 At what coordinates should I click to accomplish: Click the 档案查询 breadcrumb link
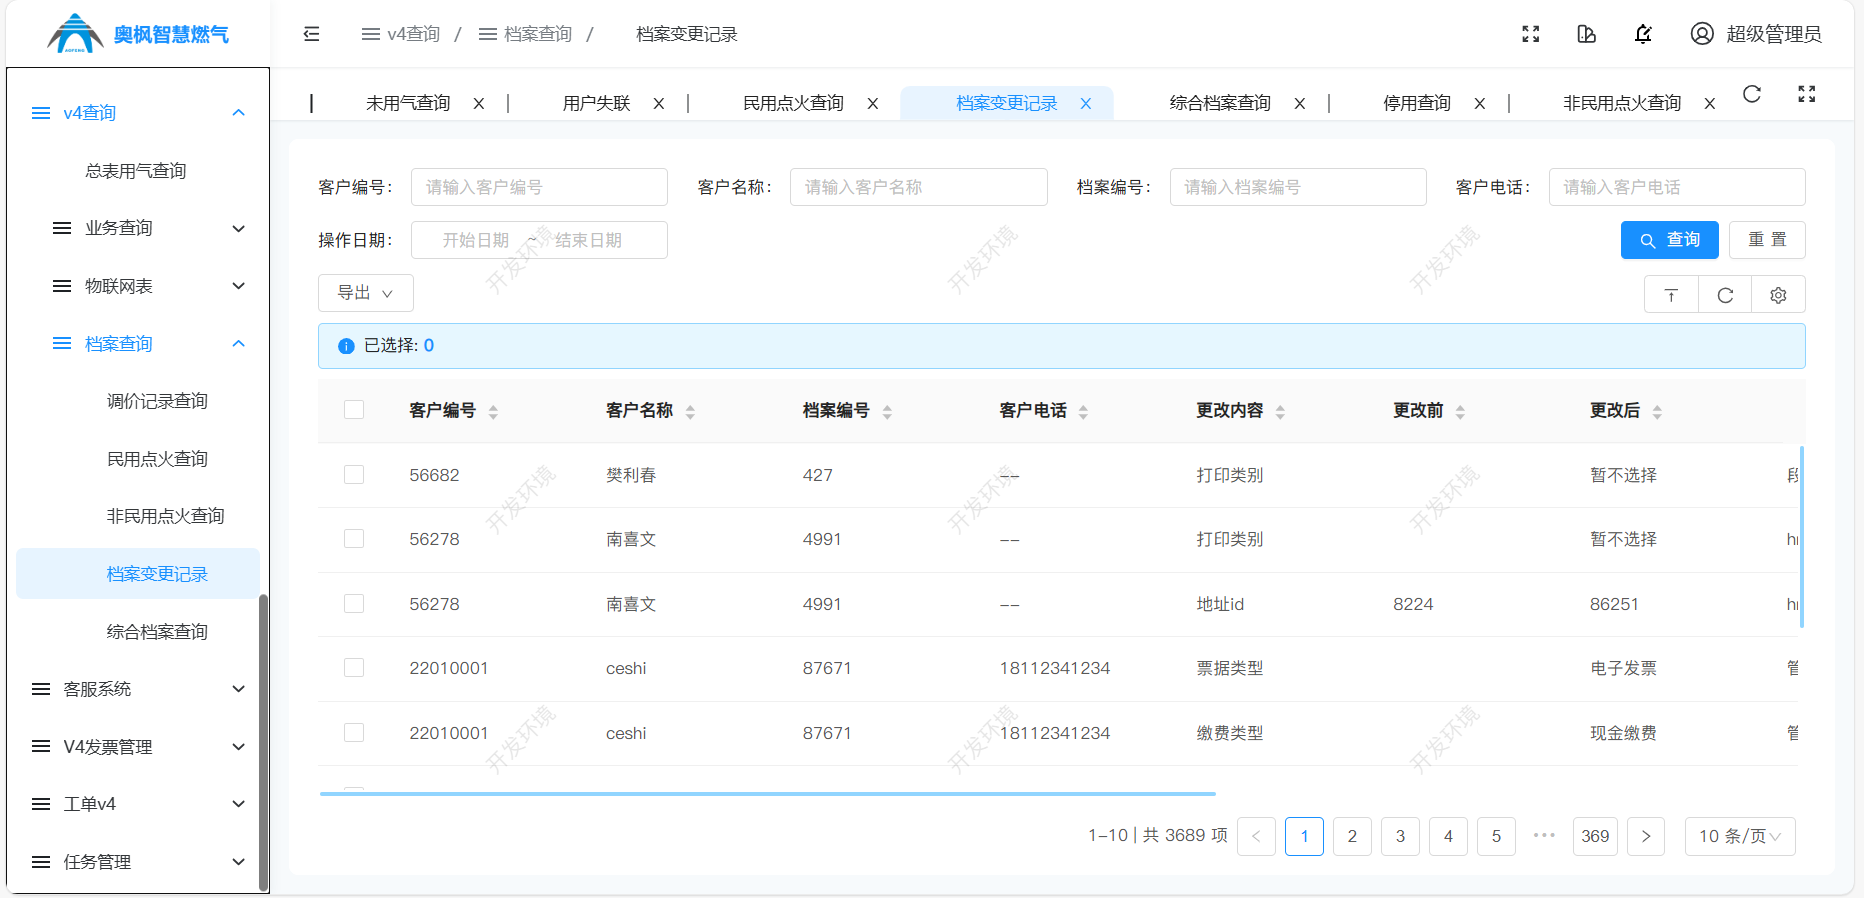[x=526, y=34]
